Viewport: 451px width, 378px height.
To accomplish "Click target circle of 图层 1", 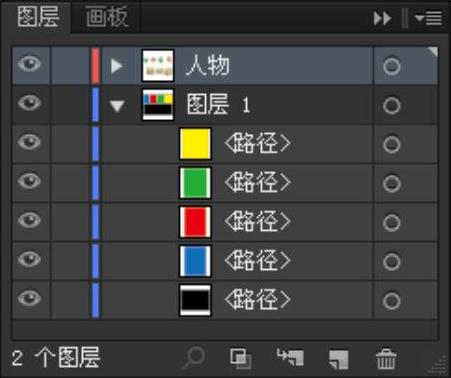I will click(x=392, y=106).
